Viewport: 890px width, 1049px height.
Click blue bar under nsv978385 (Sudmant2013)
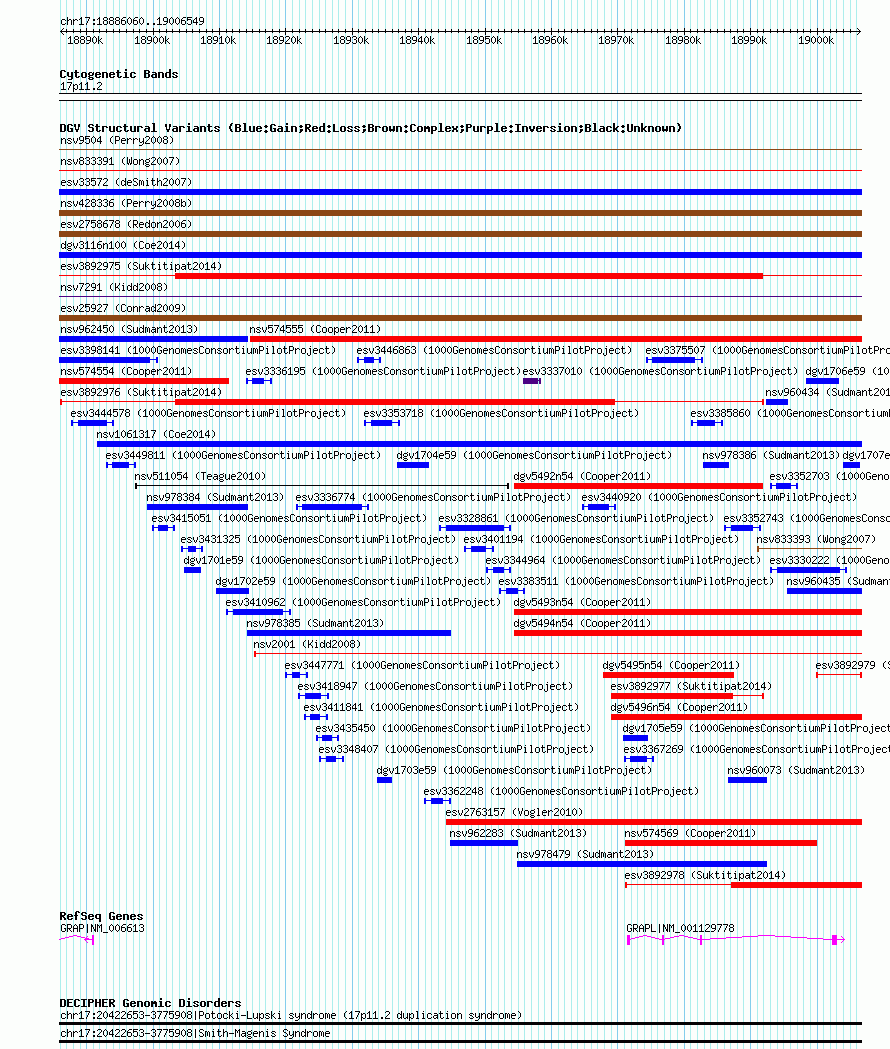(349, 633)
